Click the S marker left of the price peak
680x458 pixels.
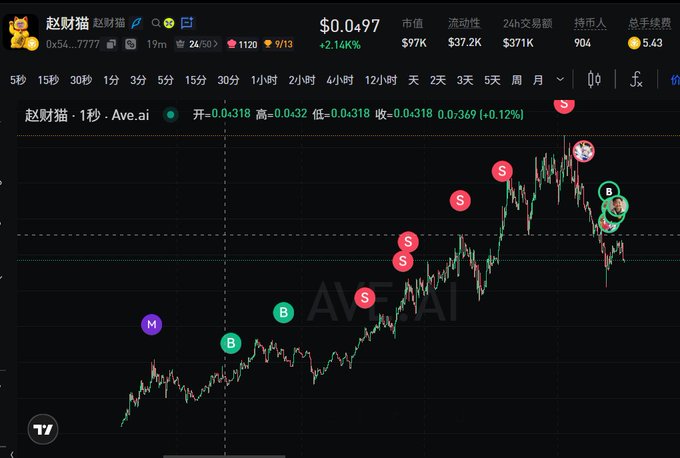tap(502, 171)
